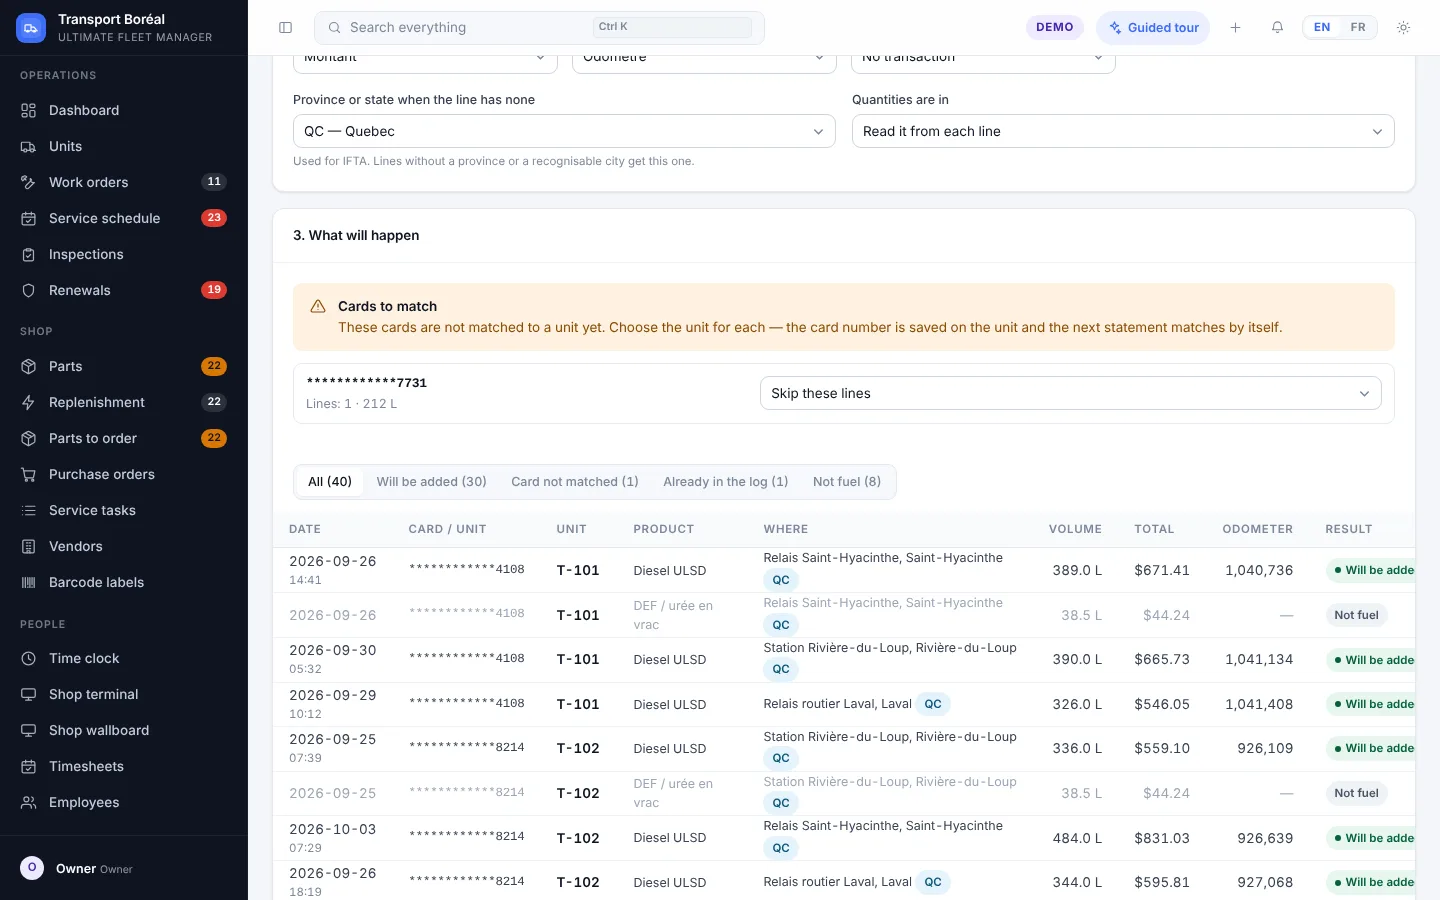
Task: Expand the Montant column dropdown
Action: (x=425, y=62)
